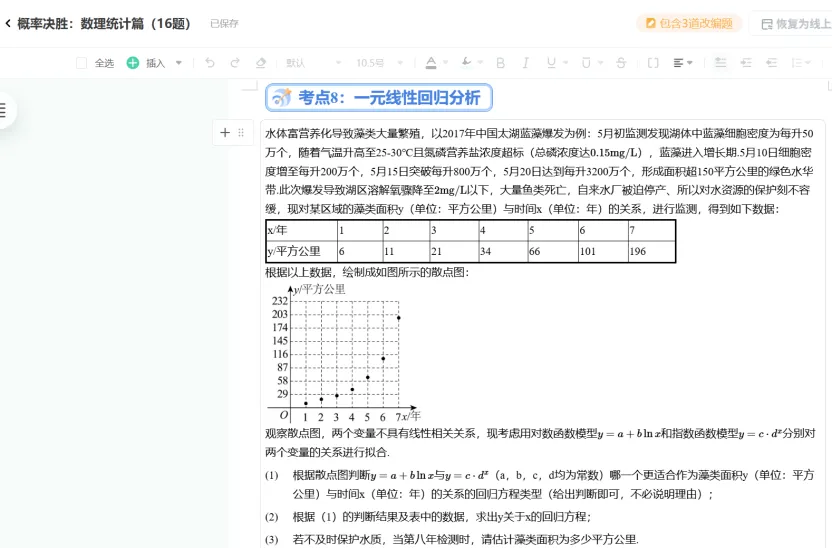The image size is (832, 548).
Task: Click the x-row table cell containing 7
Action: point(652,230)
